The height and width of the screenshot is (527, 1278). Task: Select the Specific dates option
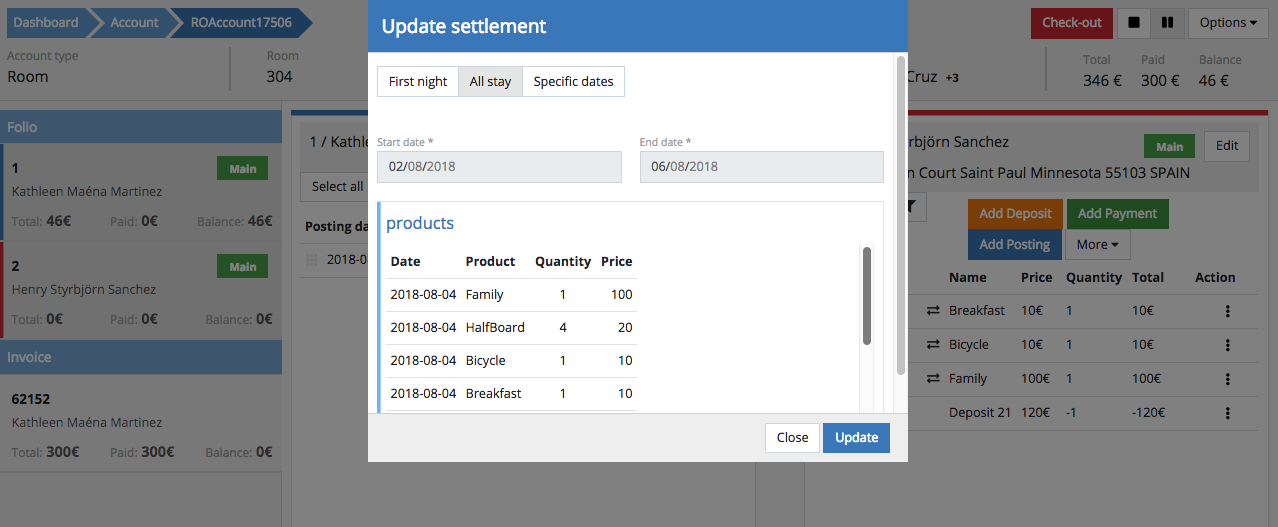coord(573,82)
